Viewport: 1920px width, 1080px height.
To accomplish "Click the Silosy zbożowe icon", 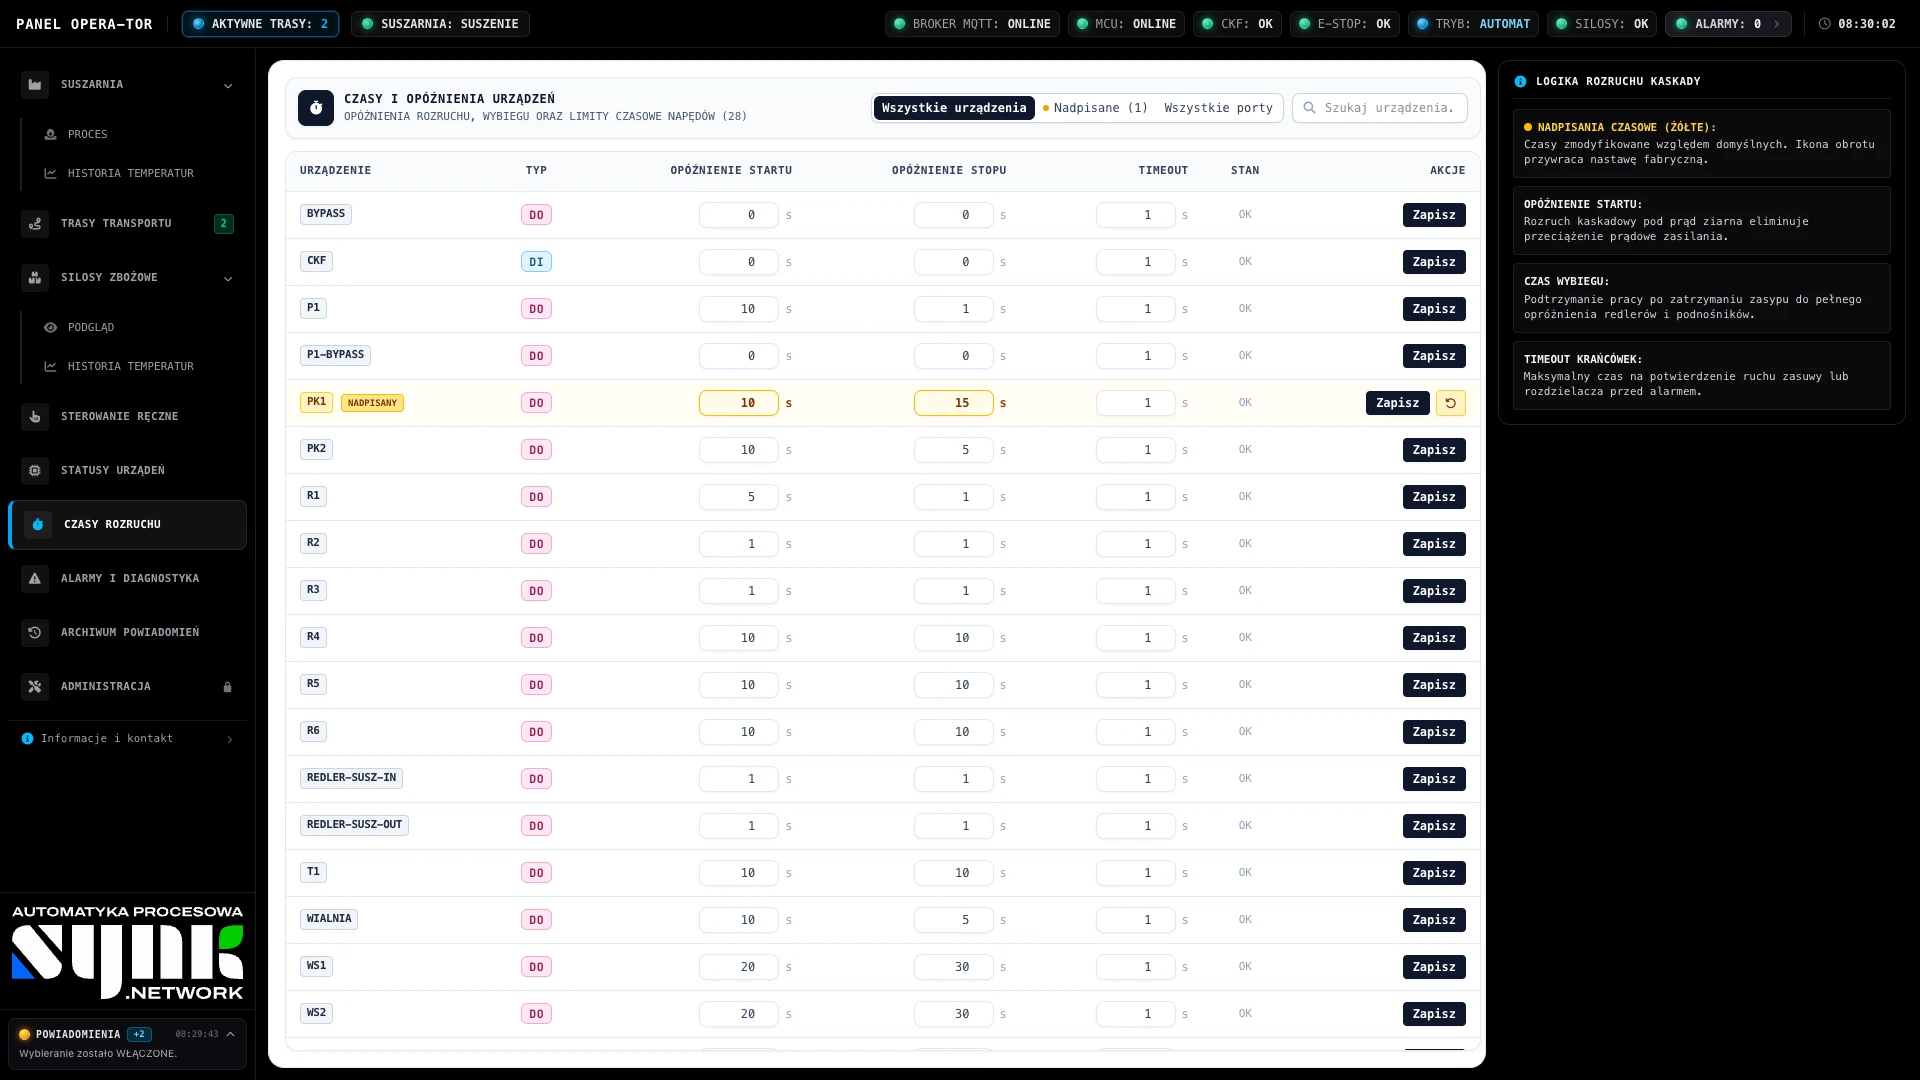I will coord(35,278).
